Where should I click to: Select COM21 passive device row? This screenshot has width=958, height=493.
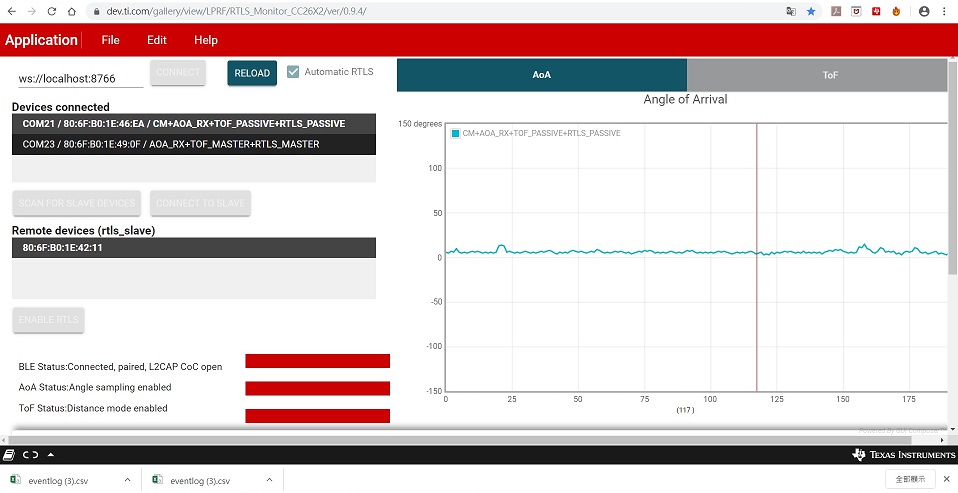coord(194,123)
